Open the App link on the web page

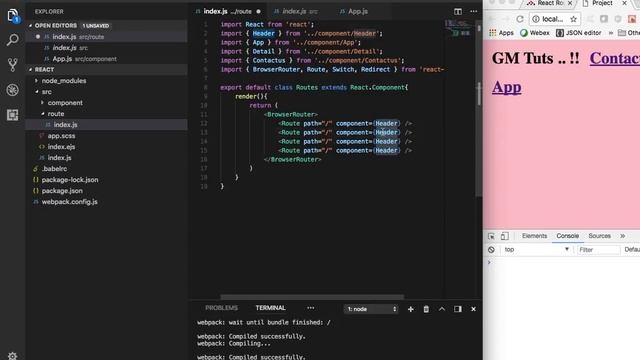click(507, 87)
